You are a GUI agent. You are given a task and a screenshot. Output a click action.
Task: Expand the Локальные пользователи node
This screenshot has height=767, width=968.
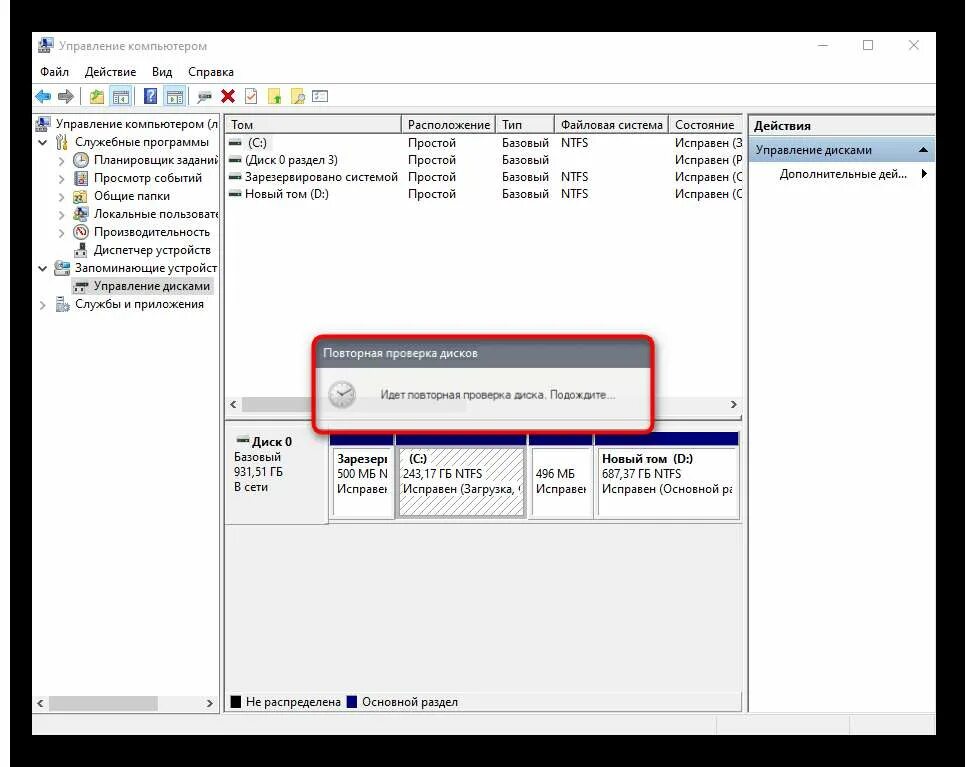pyautogui.click(x=61, y=214)
